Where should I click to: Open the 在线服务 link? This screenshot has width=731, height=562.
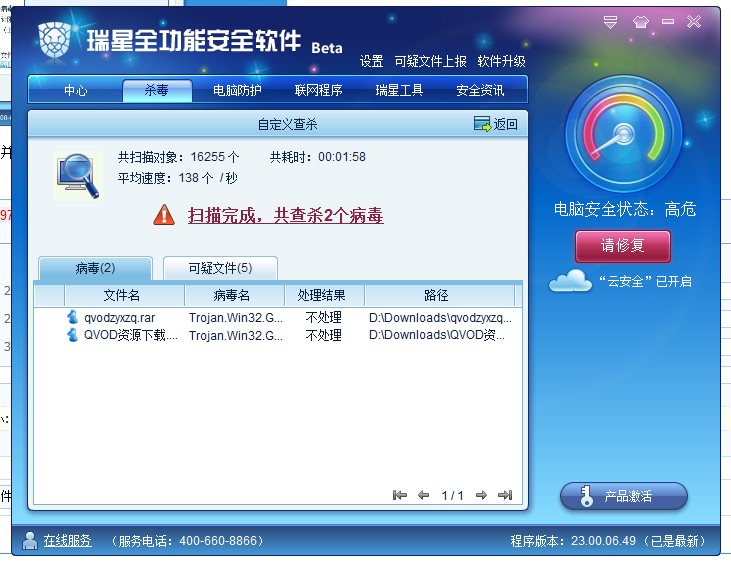click(68, 541)
